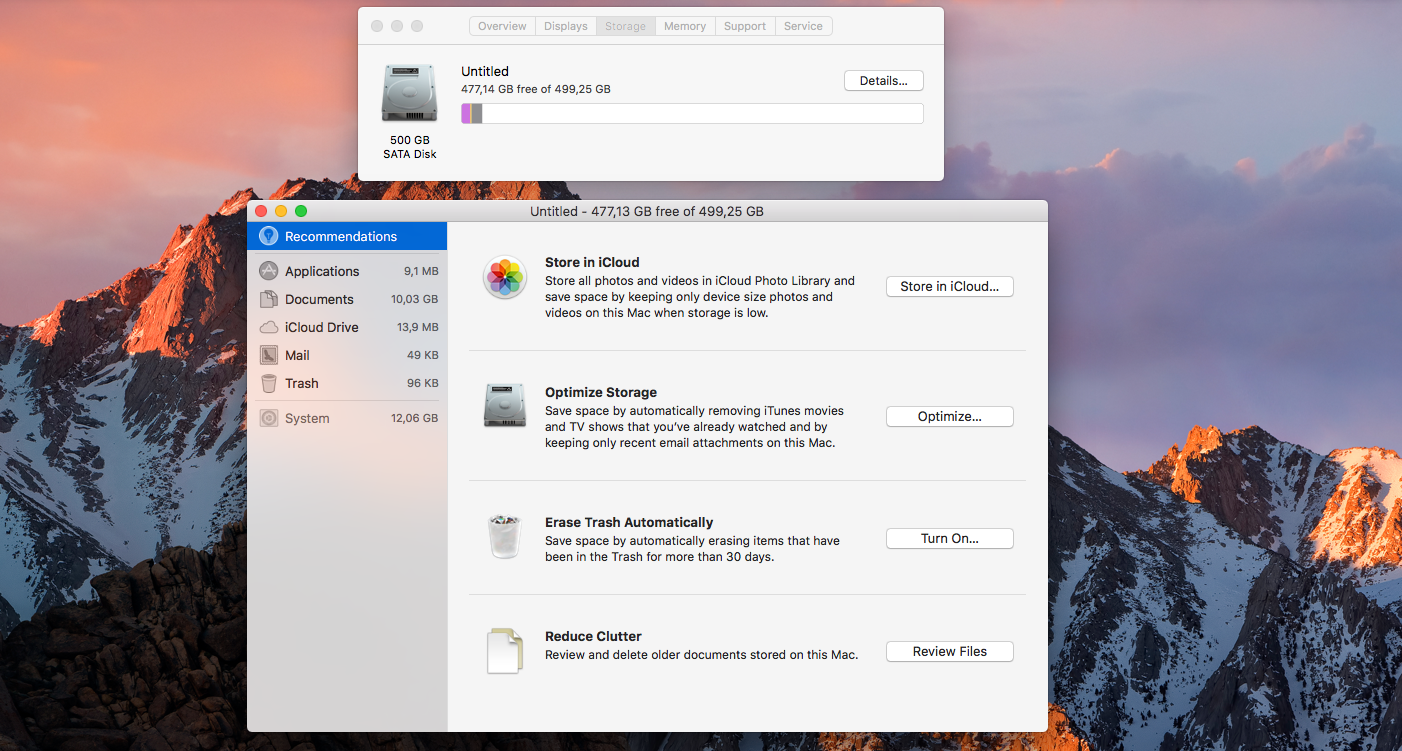Click the gray segment of storage bar
1402x751 pixels.
coord(477,114)
